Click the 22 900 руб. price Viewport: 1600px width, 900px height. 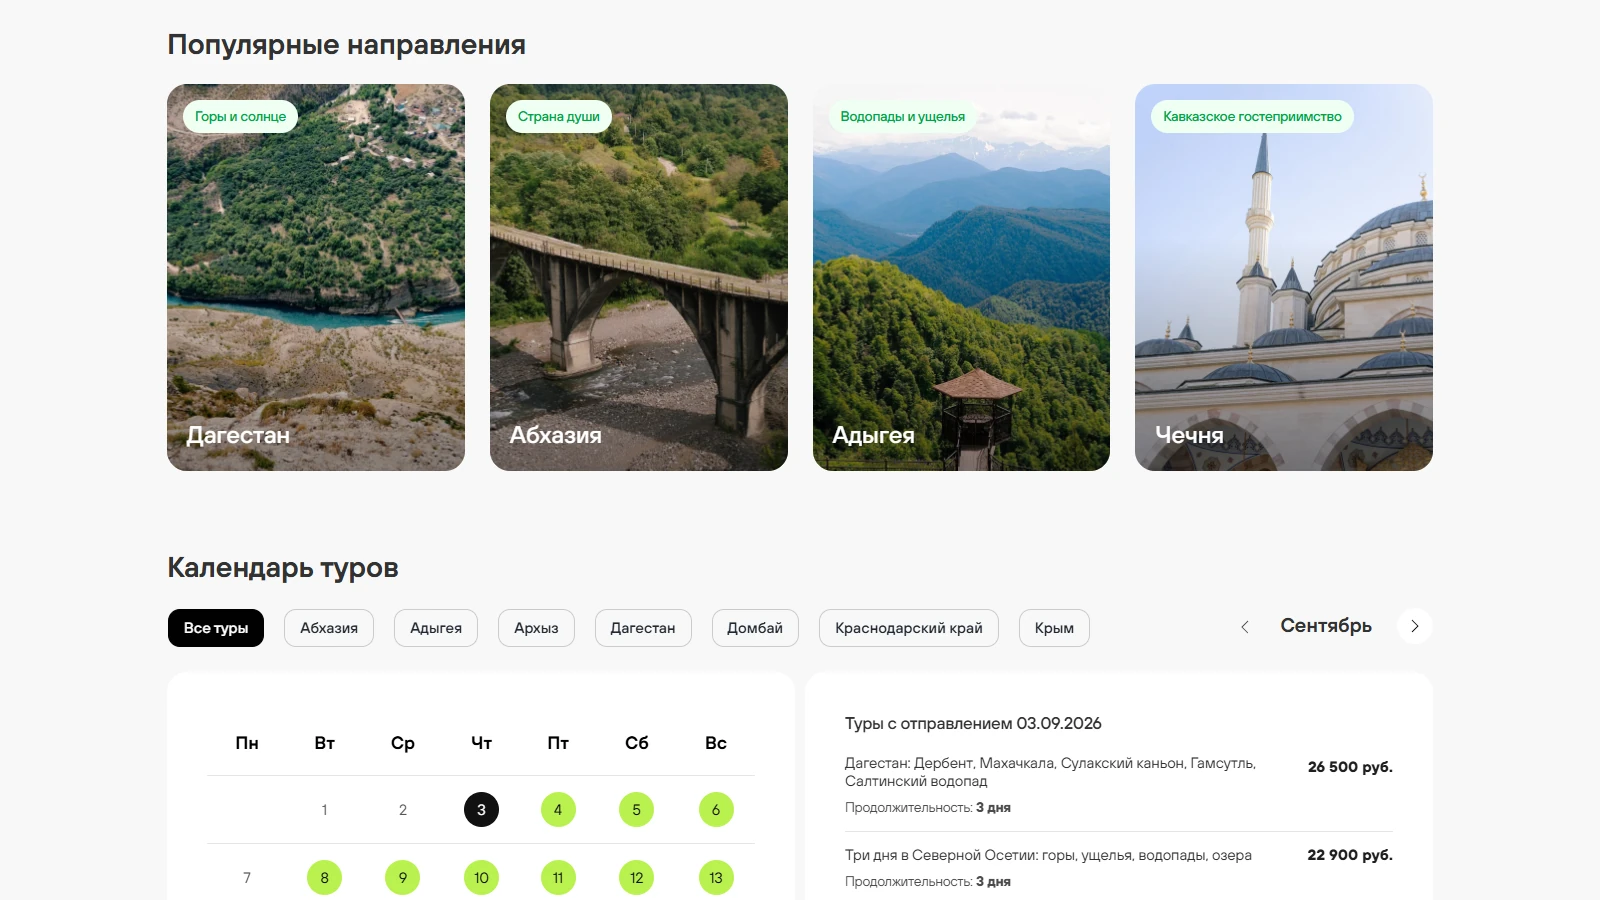point(1350,855)
